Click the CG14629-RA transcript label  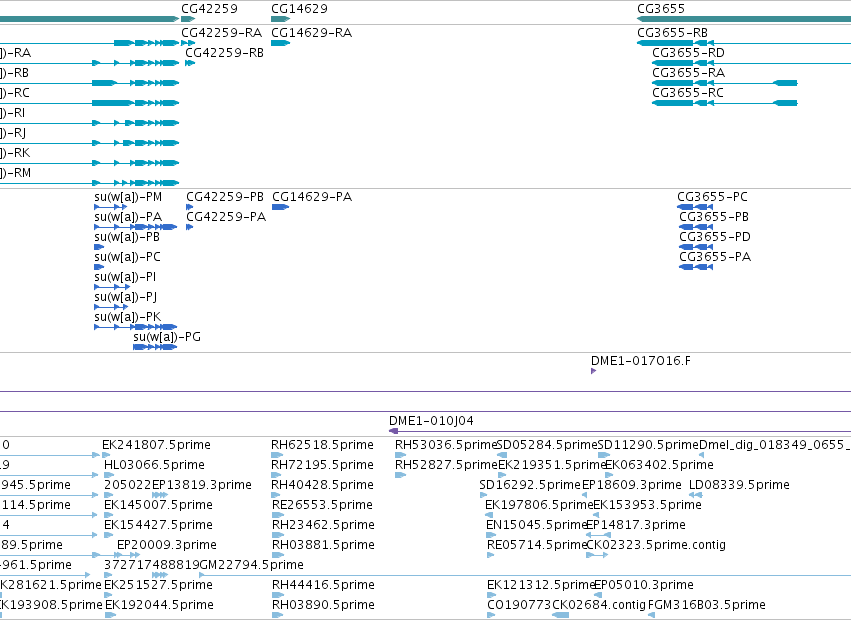coord(312,33)
